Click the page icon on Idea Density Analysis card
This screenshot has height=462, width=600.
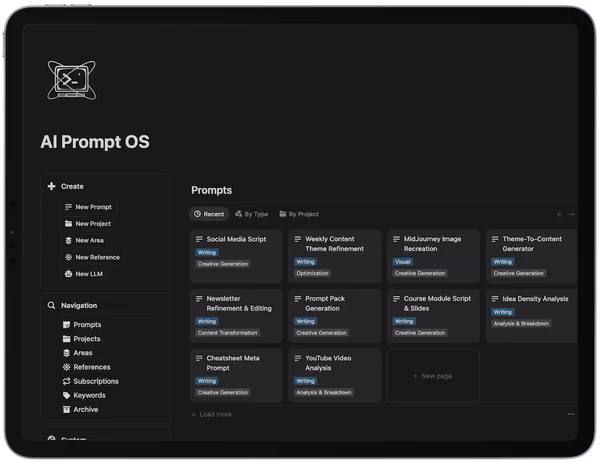coord(495,299)
